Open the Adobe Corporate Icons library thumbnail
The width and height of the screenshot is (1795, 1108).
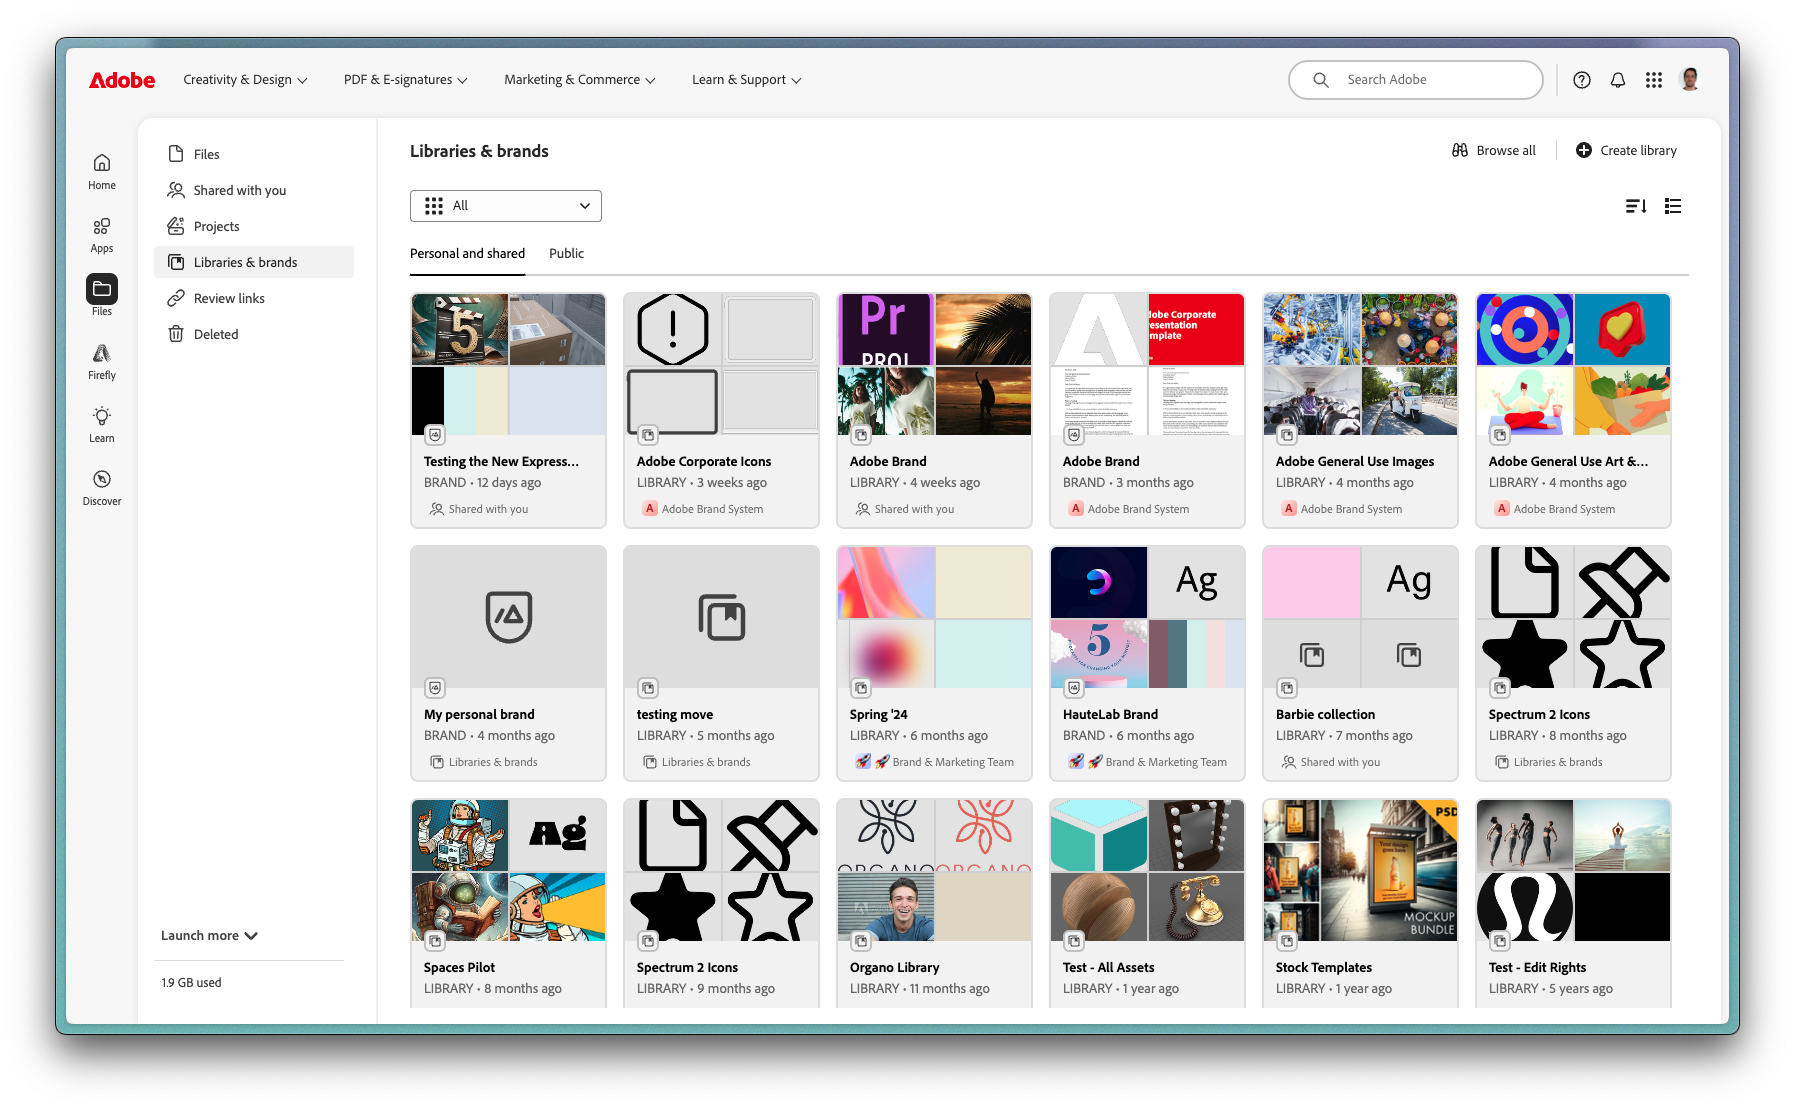[721, 364]
